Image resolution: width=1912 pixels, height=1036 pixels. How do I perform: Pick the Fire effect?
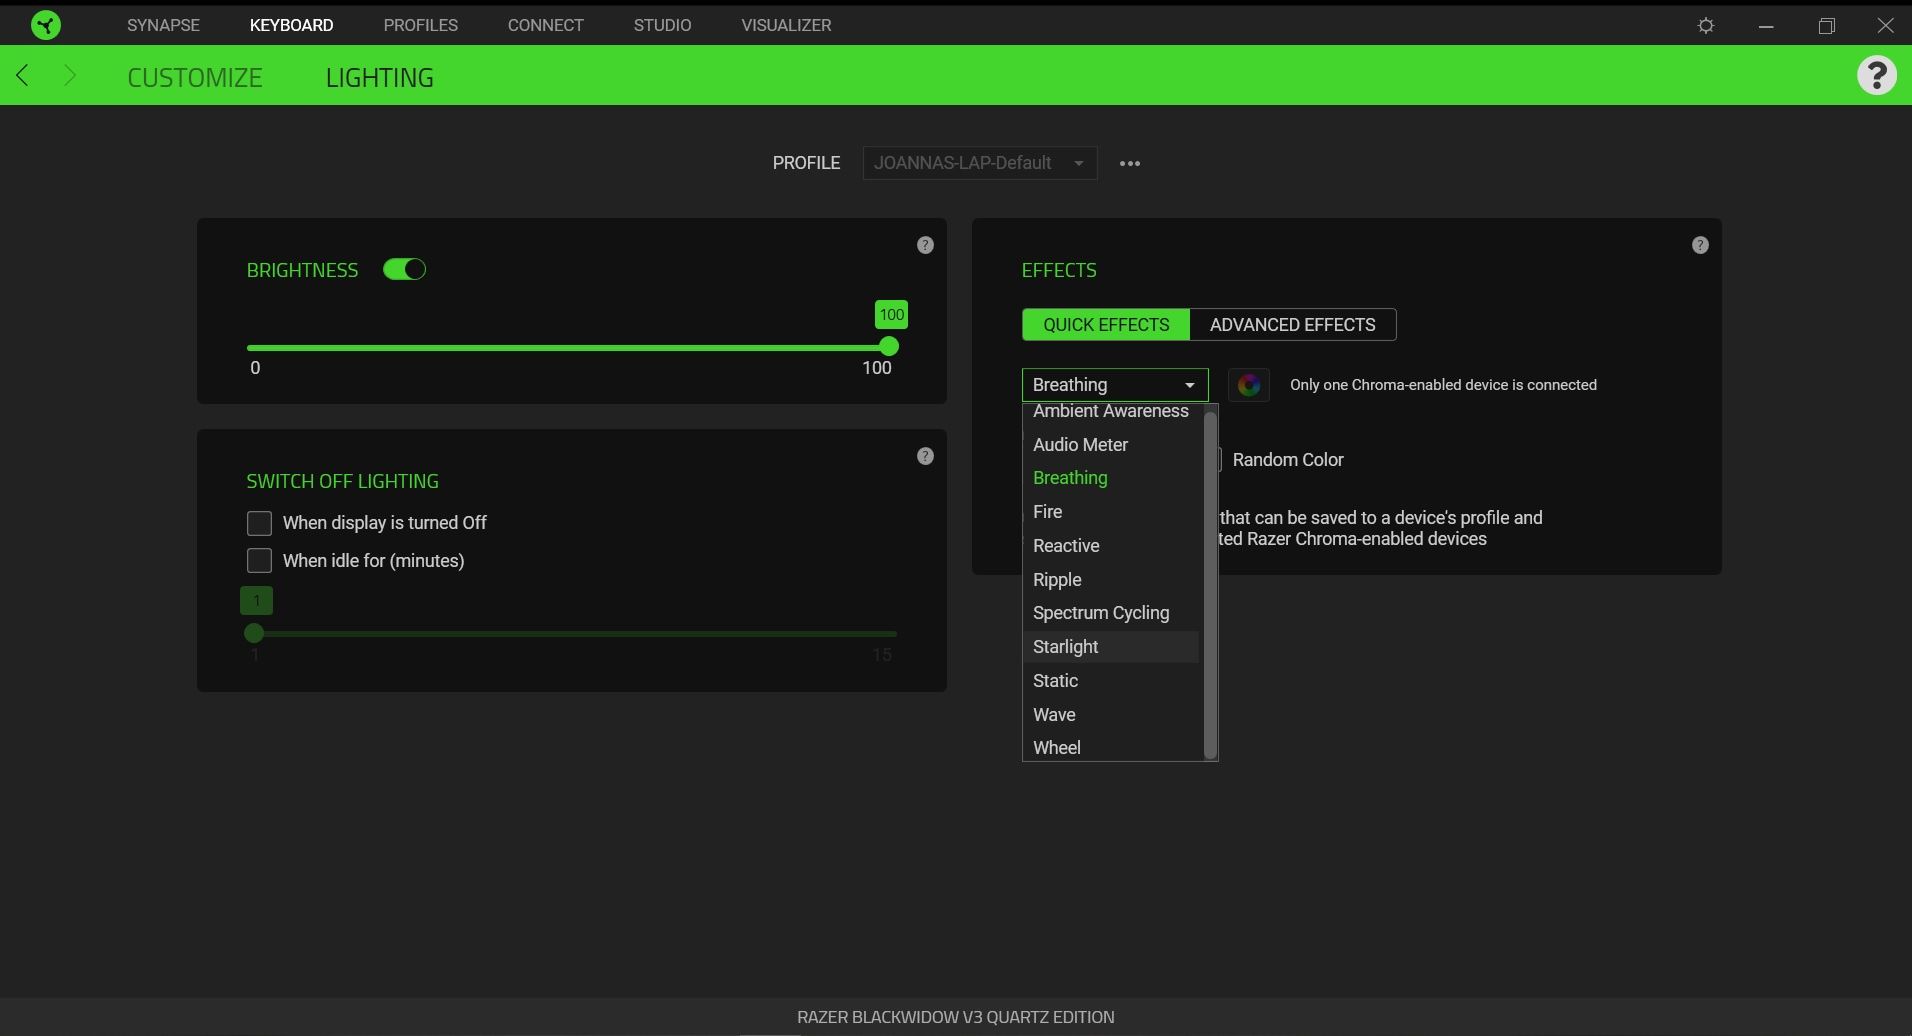pyautogui.click(x=1111, y=512)
